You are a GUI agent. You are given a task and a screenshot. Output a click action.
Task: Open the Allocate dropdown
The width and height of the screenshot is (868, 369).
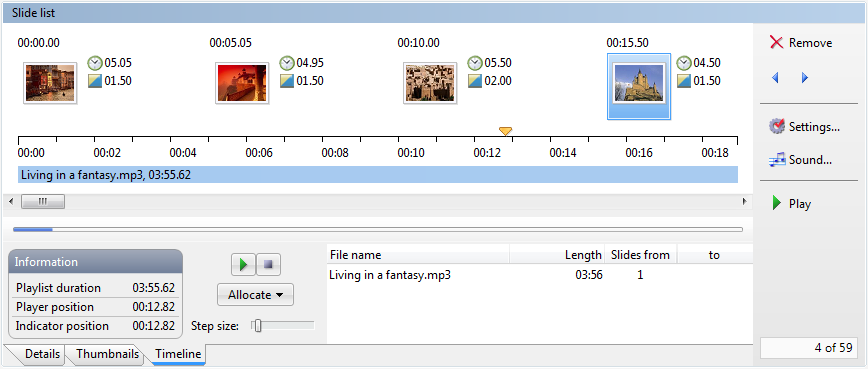[255, 295]
